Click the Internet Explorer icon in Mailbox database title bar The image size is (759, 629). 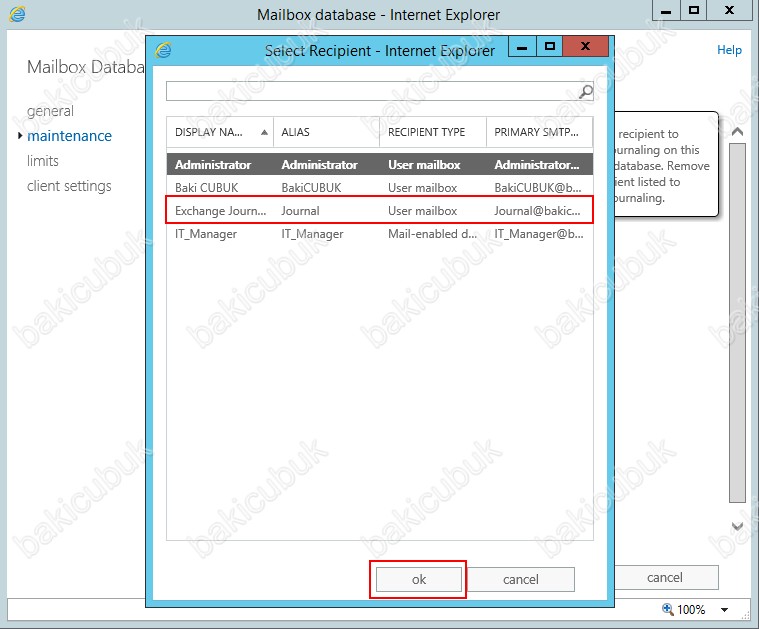click(17, 14)
